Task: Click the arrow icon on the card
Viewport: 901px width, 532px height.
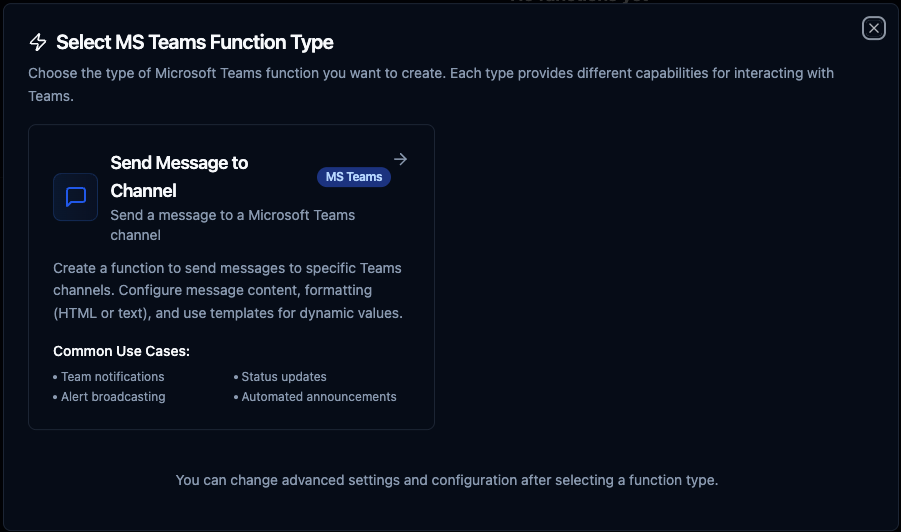Action: click(400, 159)
